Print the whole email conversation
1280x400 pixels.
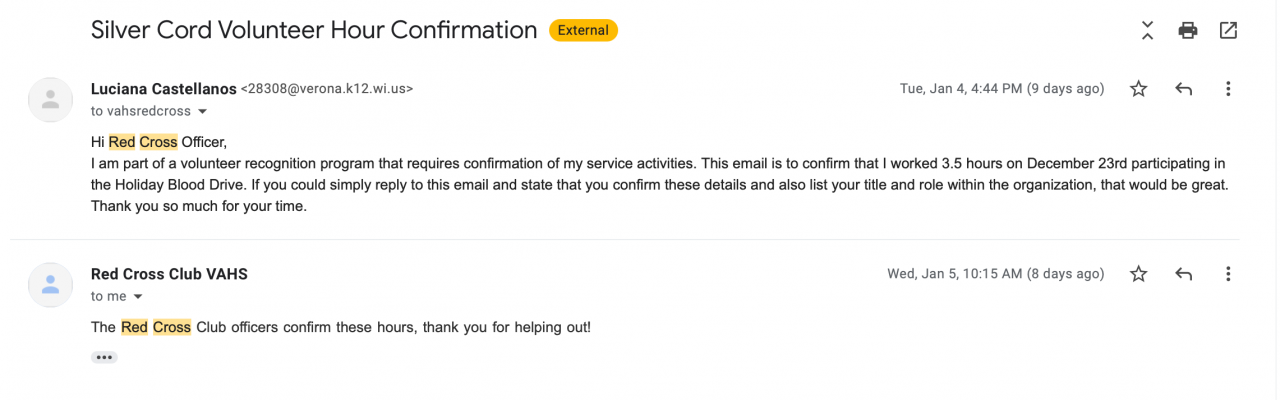[x=1187, y=31]
